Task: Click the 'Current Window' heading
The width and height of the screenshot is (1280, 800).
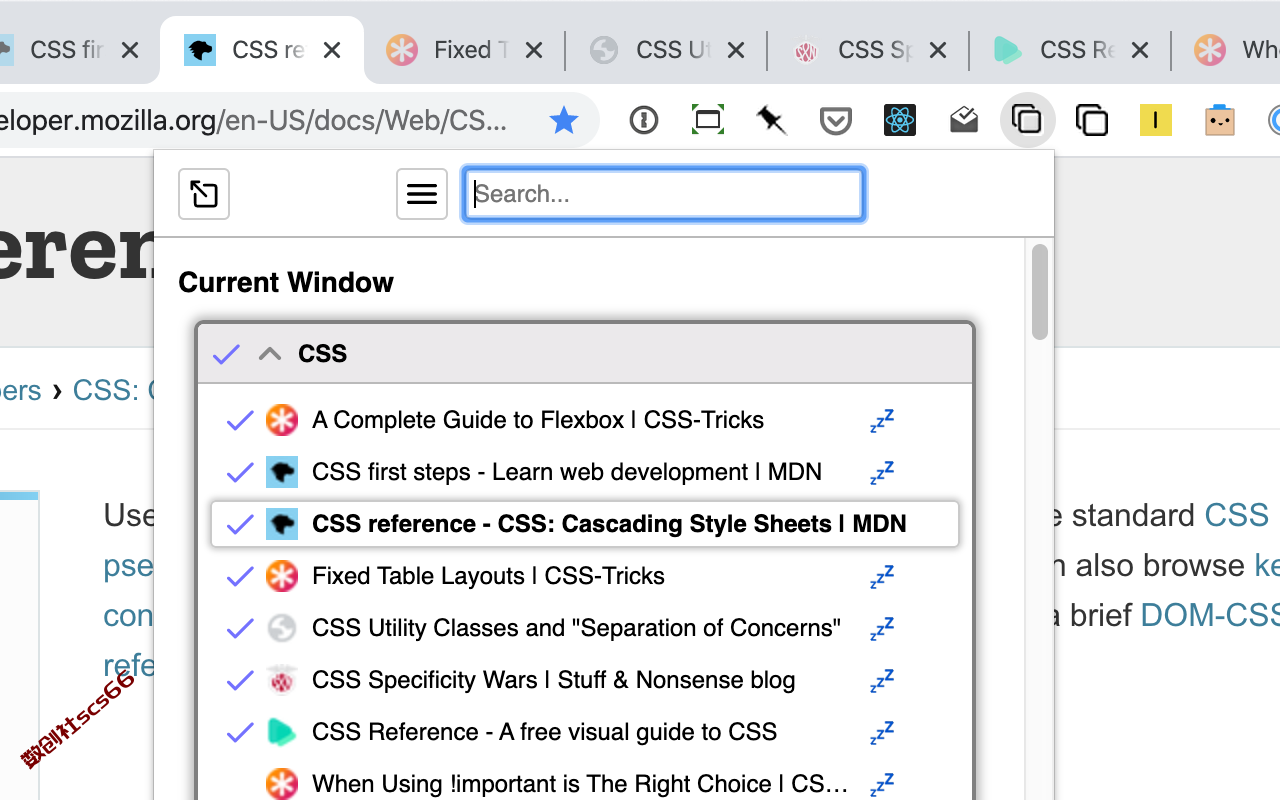Action: pyautogui.click(x=286, y=283)
